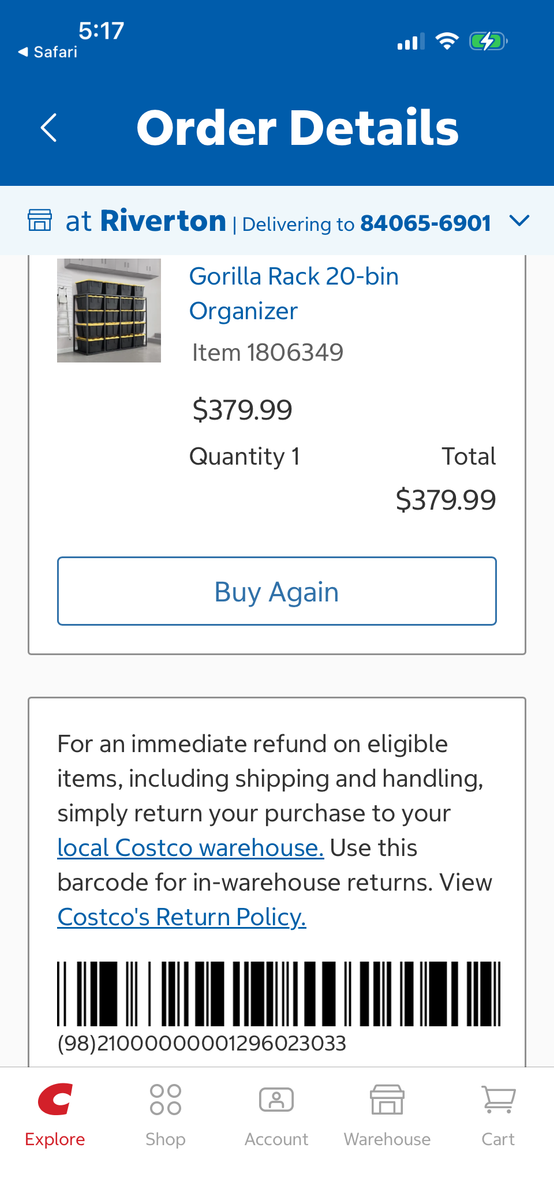This screenshot has width=554, height=1200.
Task: Select the Riverton warehouse name
Action: click(x=163, y=221)
